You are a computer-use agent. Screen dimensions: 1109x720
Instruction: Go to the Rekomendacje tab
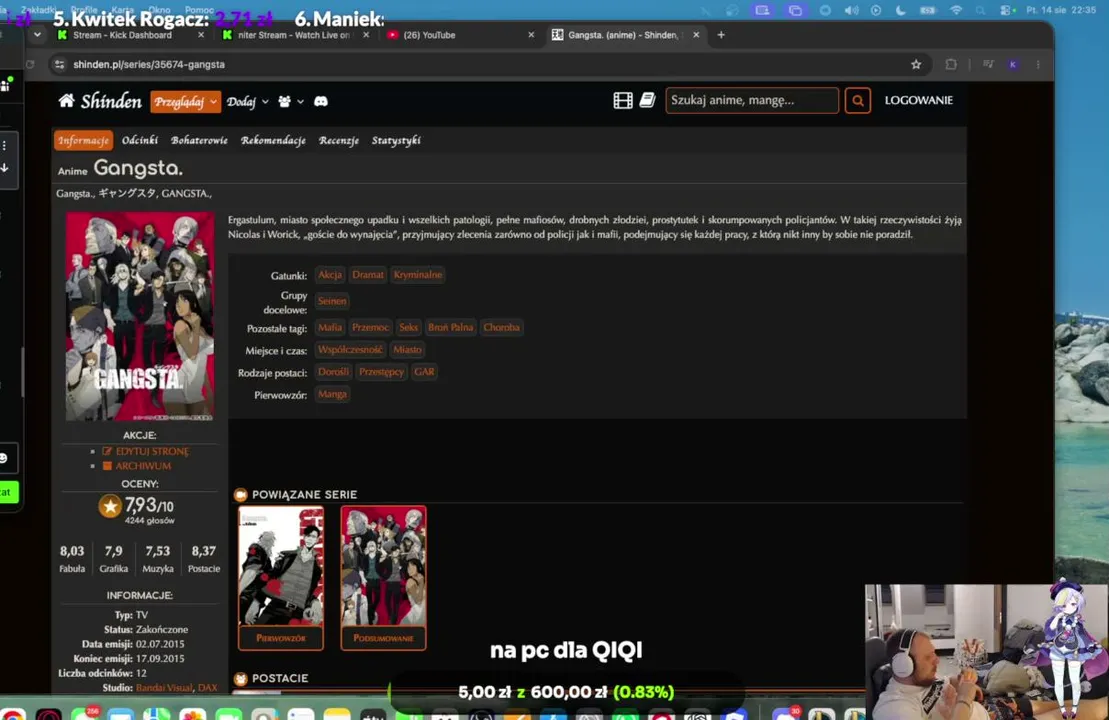[273, 140]
